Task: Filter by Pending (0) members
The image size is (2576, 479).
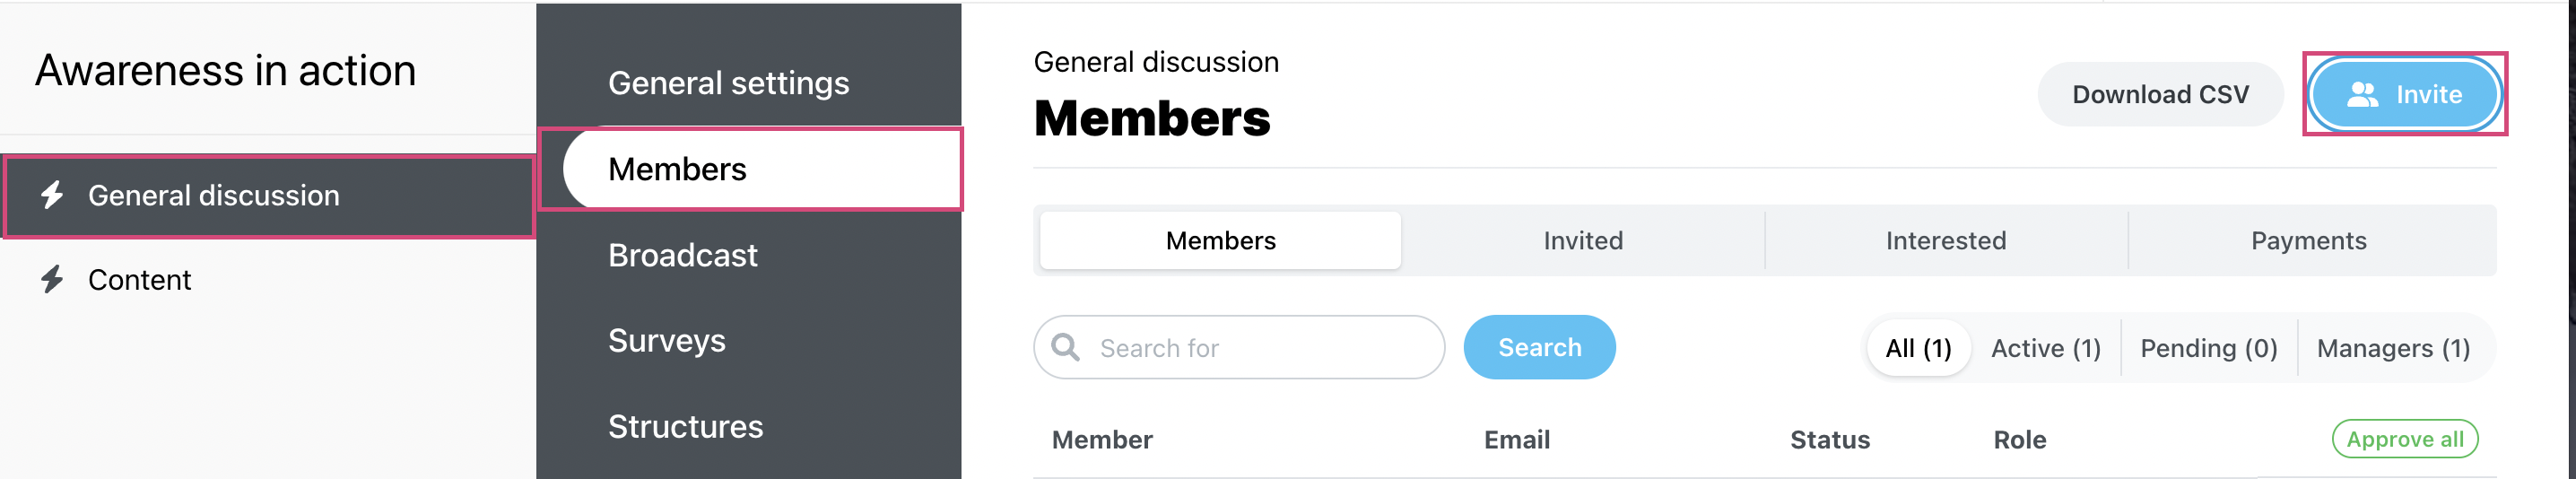Action: point(2208,348)
